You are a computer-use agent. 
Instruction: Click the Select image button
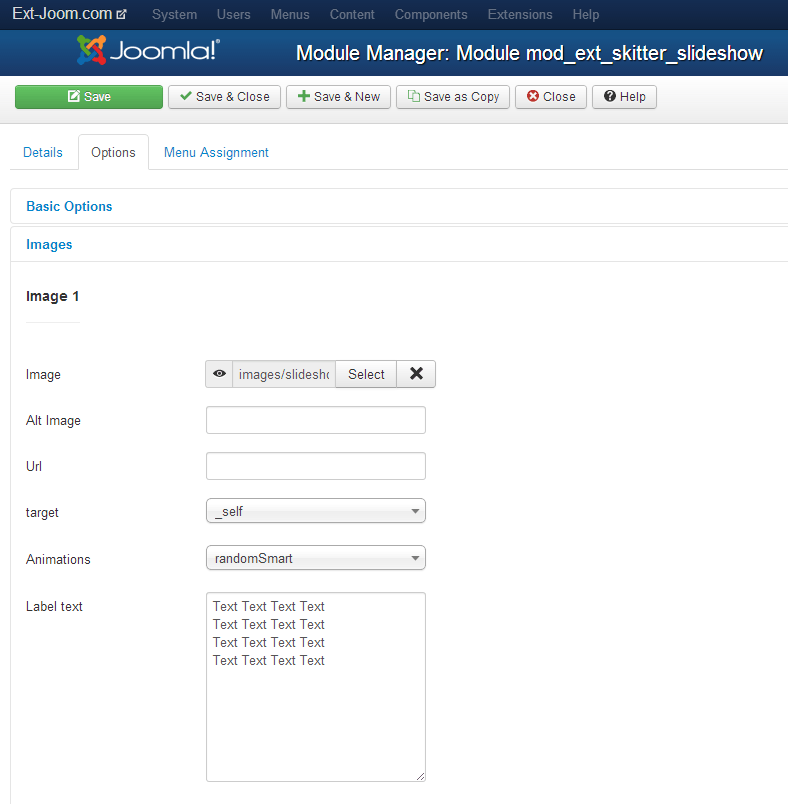[x=366, y=374]
